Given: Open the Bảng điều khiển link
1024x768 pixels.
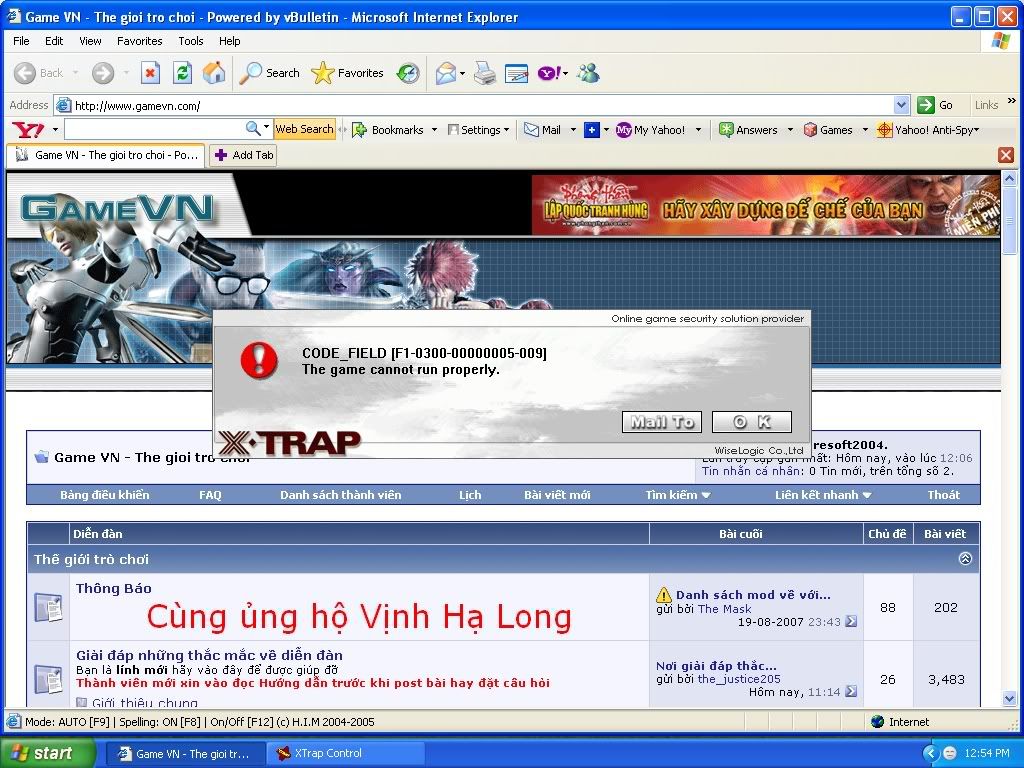Looking at the screenshot, I should click(104, 495).
